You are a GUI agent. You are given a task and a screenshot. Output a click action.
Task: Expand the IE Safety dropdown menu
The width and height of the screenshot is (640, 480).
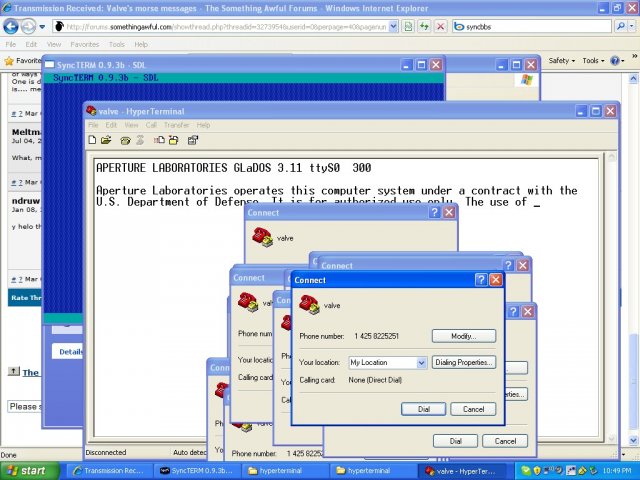[x=562, y=61]
